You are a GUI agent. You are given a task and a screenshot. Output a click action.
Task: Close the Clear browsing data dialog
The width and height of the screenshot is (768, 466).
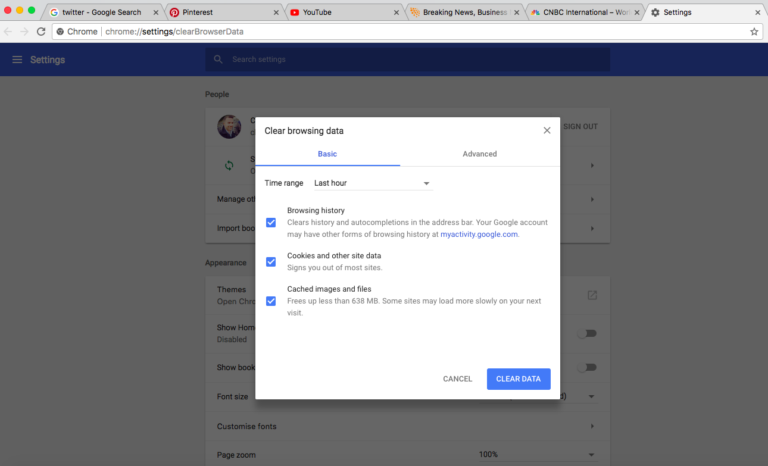tap(547, 130)
